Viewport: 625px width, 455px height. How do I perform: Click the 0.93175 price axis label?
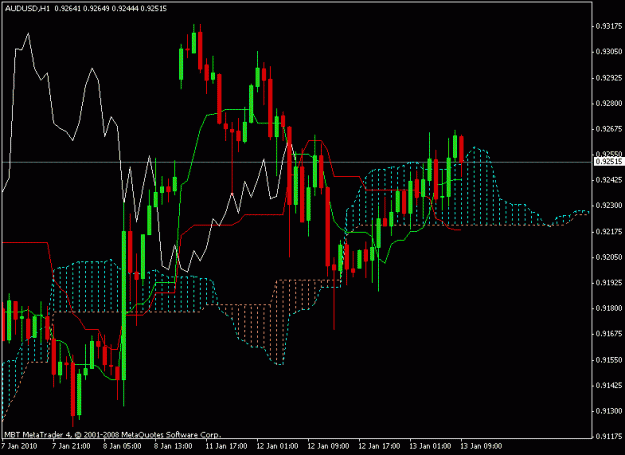[609, 26]
